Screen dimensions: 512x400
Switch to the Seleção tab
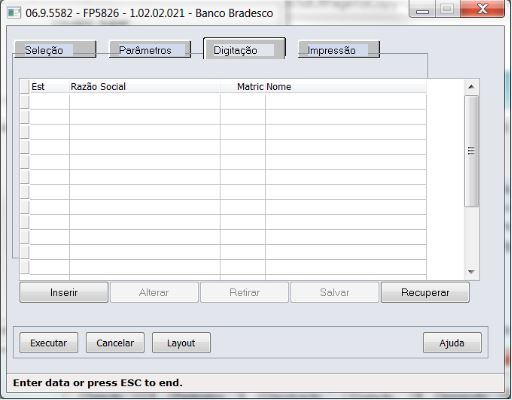[55, 50]
